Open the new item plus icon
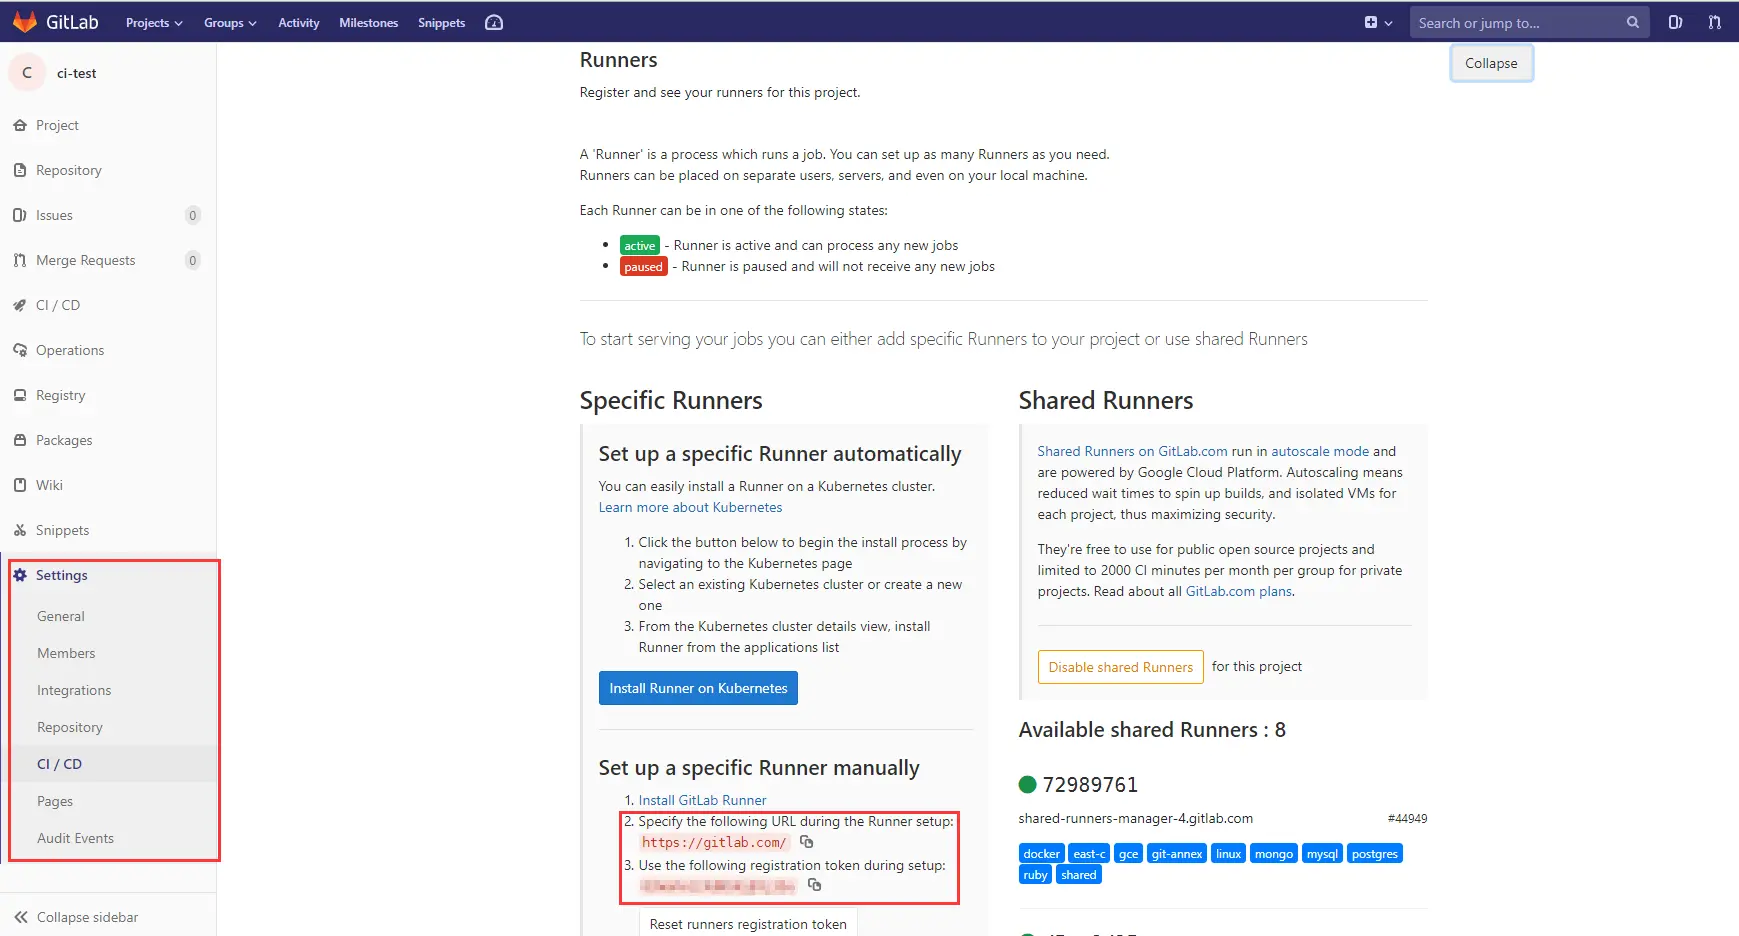1739x936 pixels. [1371, 22]
